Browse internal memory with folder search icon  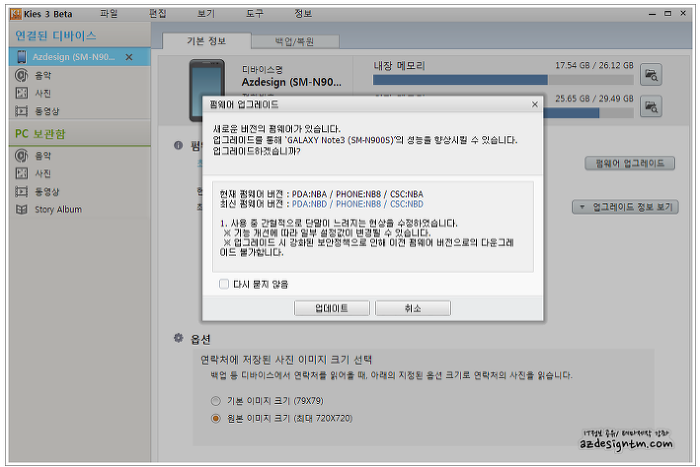tap(651, 75)
